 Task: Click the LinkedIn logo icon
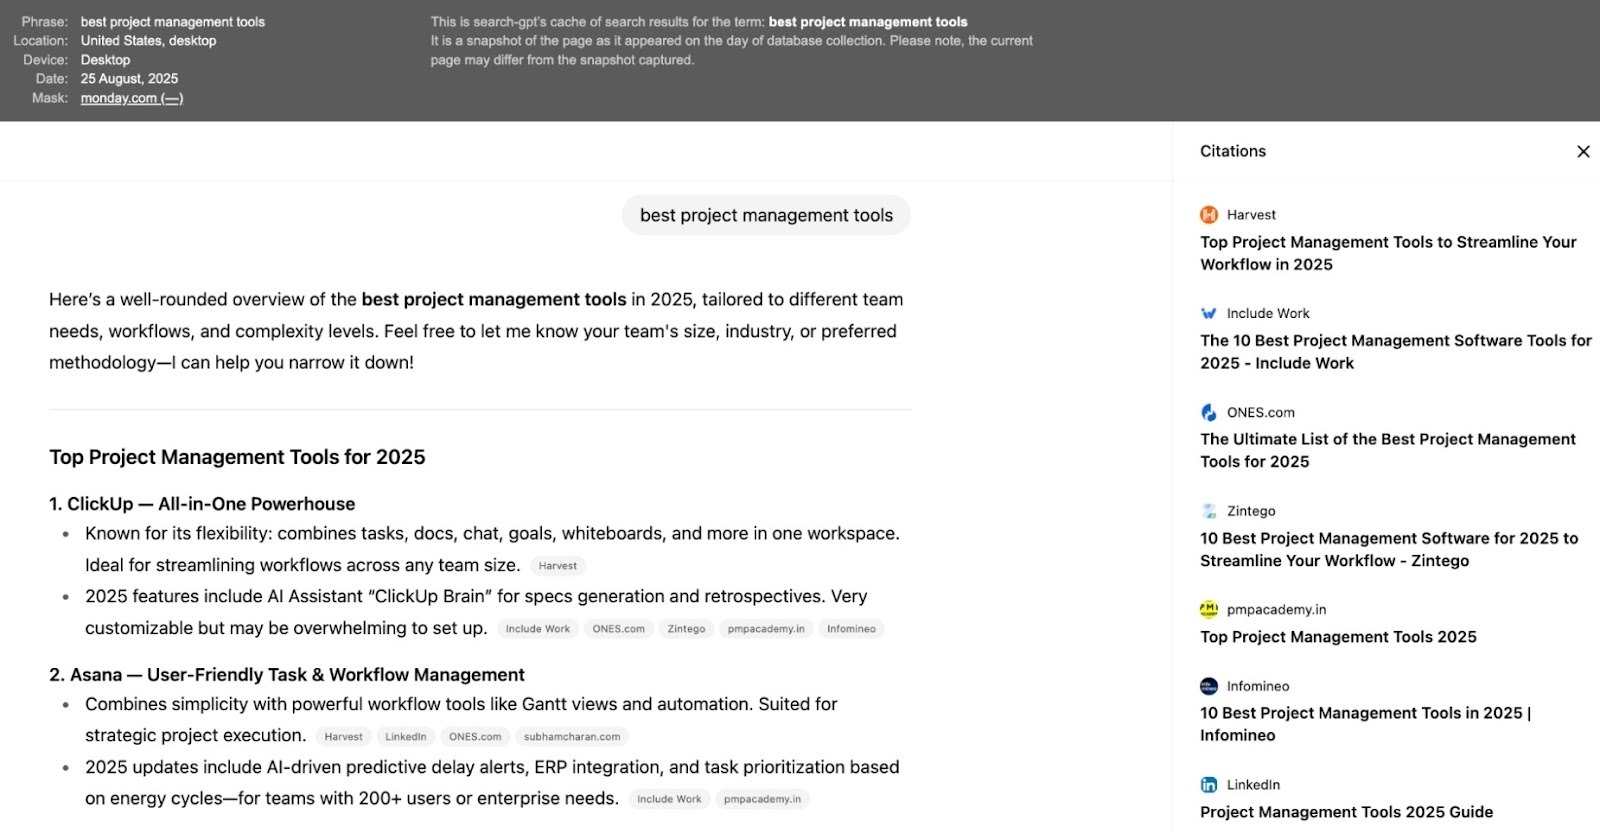coord(1209,785)
